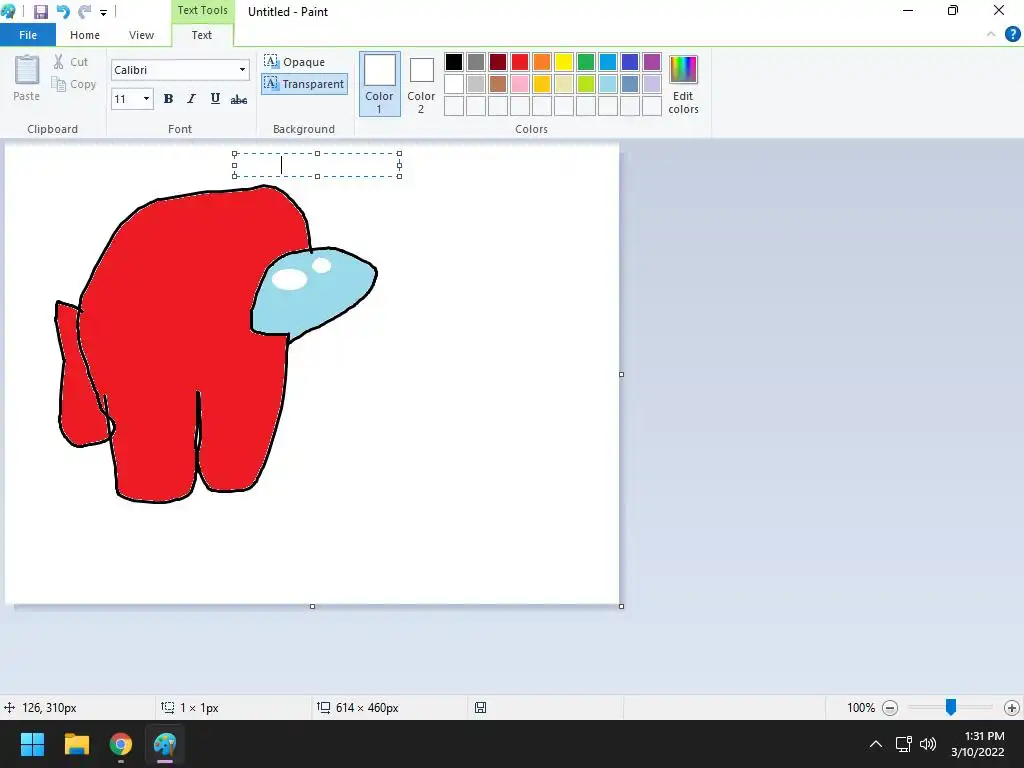Pick the turquoise blue swatch in the top row
Image resolution: width=1024 pixels, height=768 pixels.
click(x=608, y=62)
